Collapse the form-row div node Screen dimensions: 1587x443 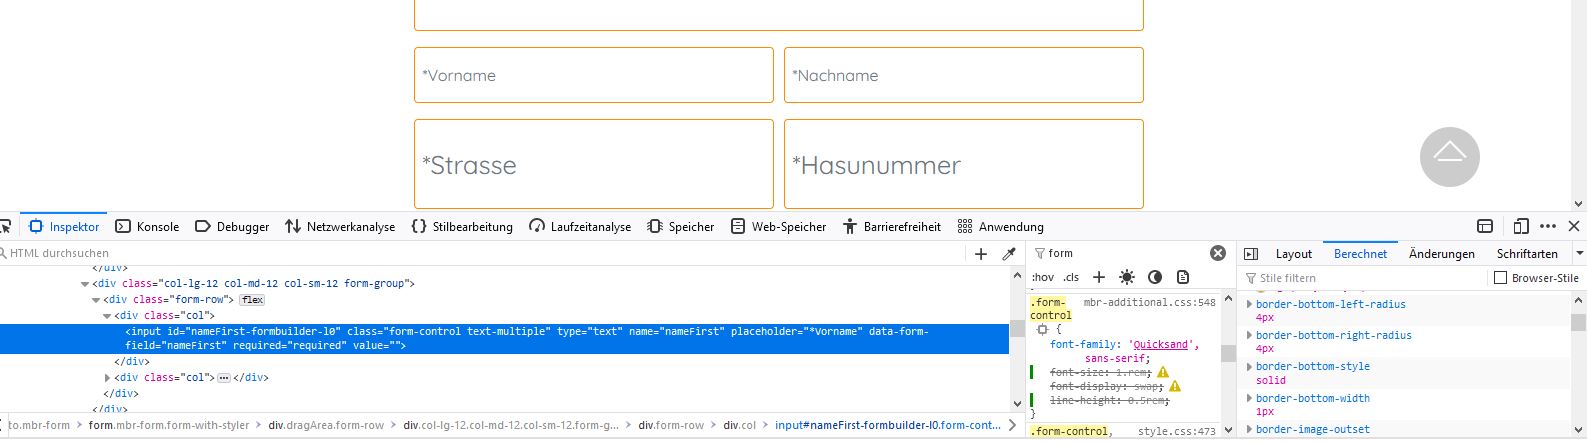coord(96,300)
